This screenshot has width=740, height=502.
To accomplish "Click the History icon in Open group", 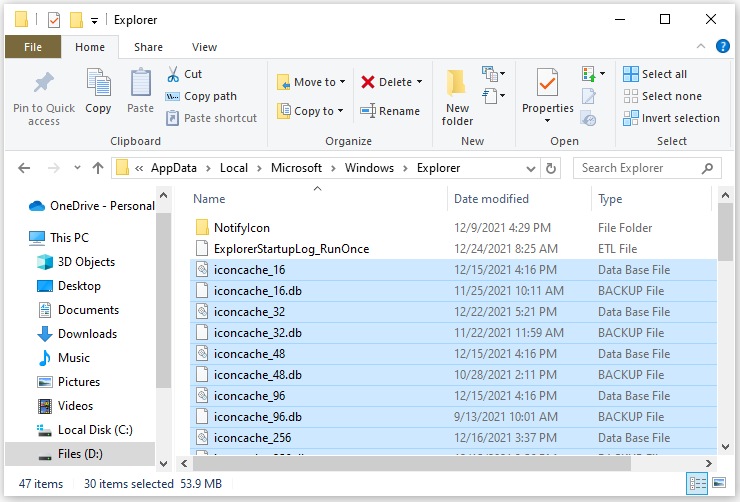I will click(589, 118).
